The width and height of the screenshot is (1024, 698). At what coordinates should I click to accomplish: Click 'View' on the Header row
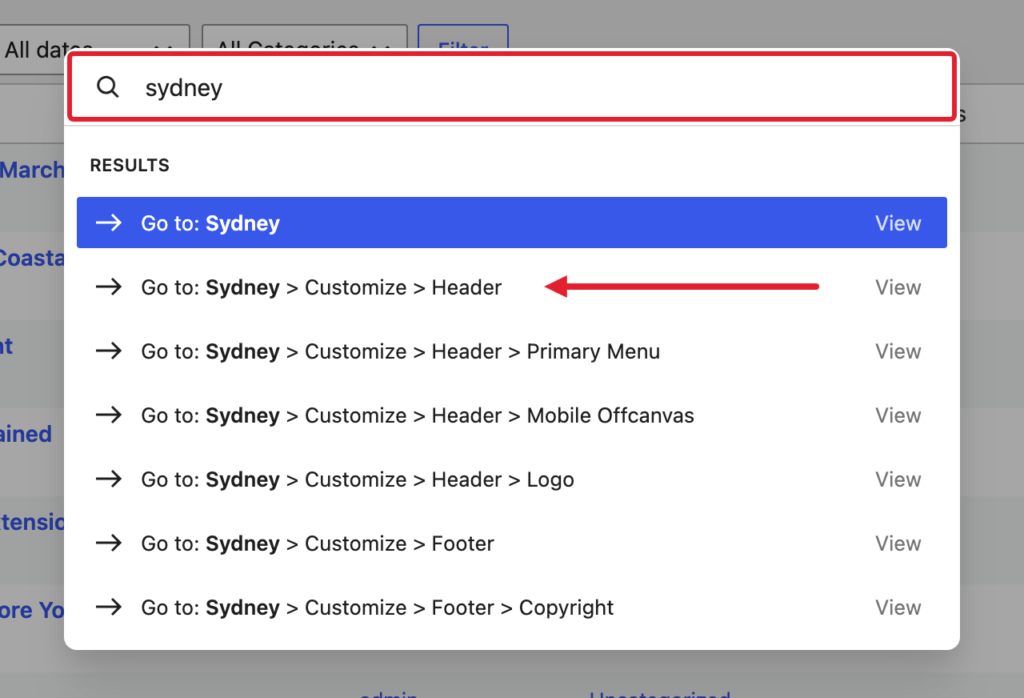[x=898, y=287]
